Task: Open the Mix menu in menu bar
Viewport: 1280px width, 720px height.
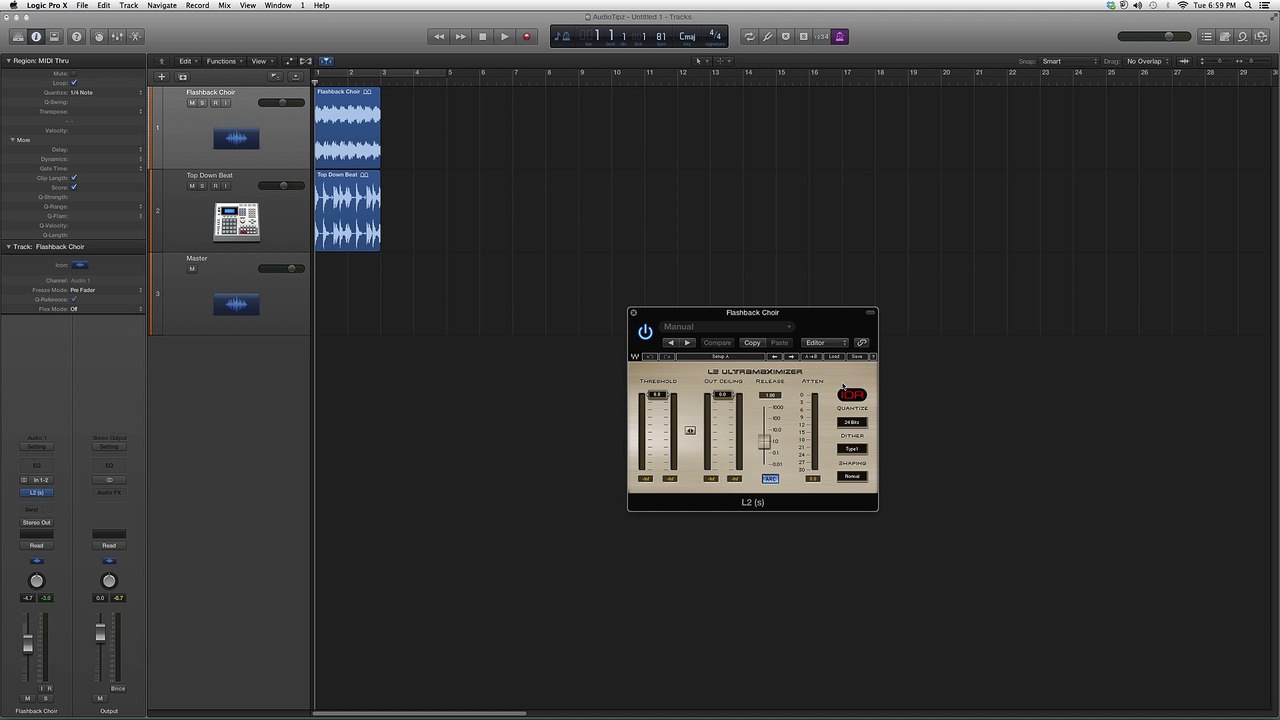Action: tap(224, 5)
